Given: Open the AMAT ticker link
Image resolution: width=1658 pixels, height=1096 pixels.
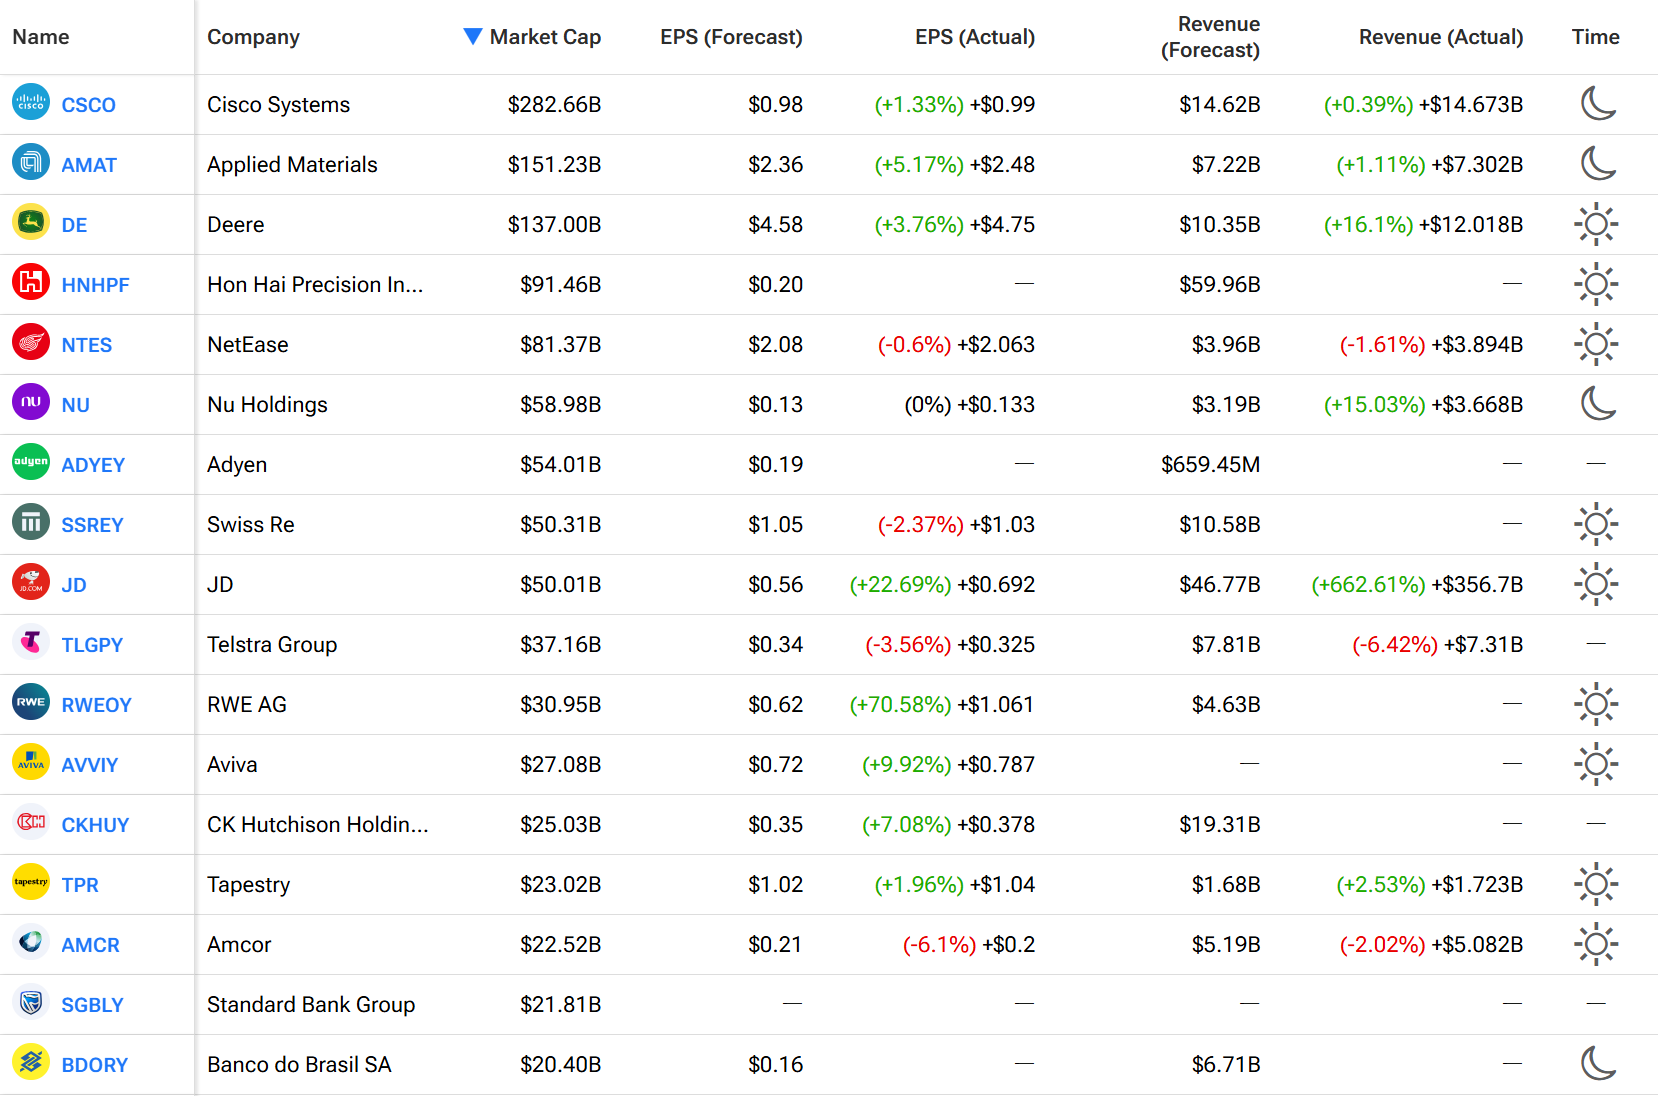Looking at the screenshot, I should [89, 165].
